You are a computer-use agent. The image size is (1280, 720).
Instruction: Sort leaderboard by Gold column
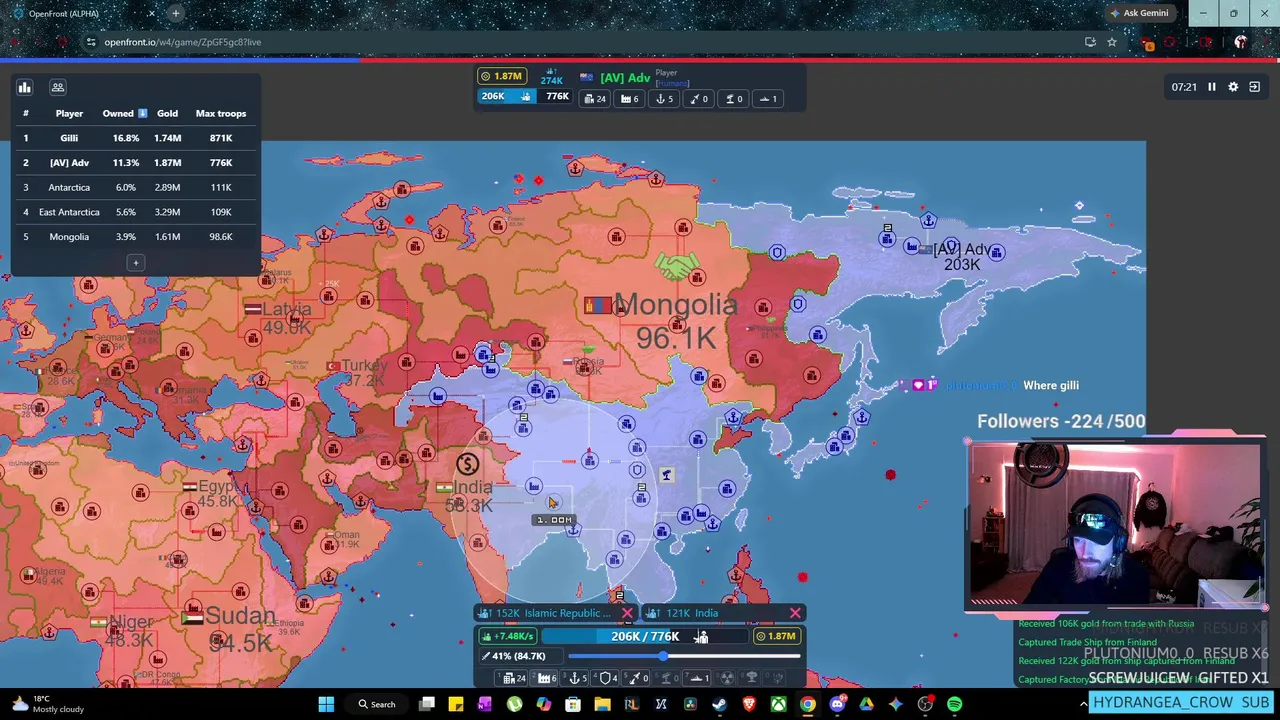(x=167, y=113)
